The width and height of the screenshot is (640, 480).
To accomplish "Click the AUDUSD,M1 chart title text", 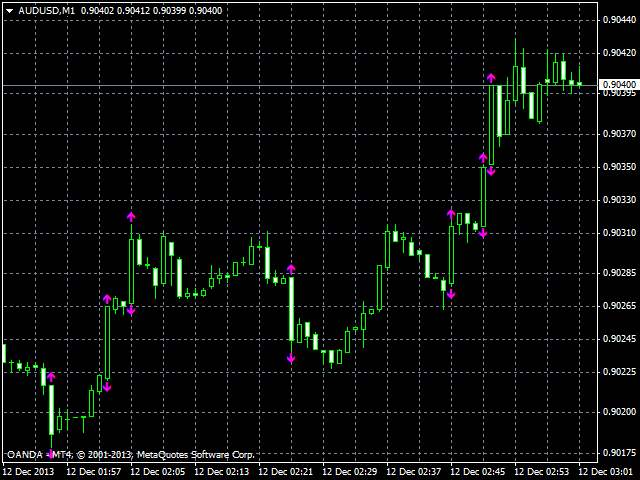I will click(x=46, y=10).
